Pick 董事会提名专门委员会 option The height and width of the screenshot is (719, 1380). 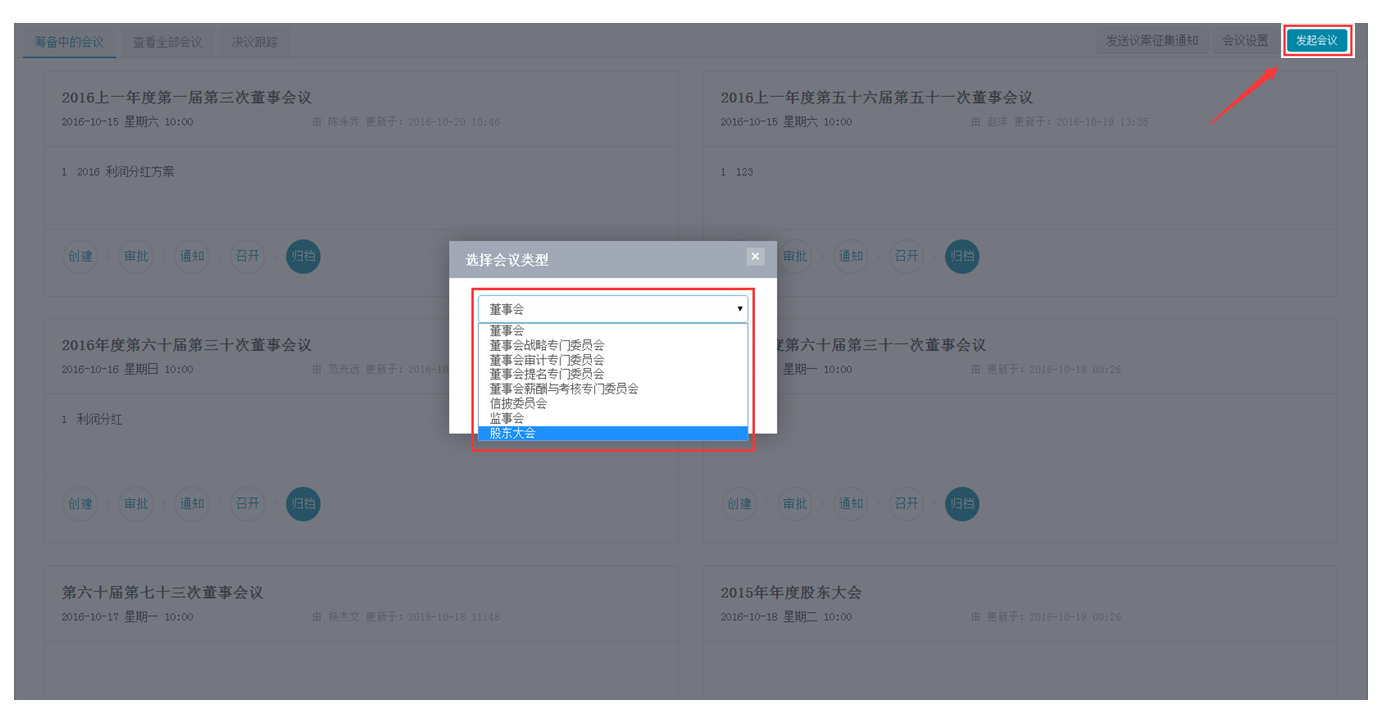[613, 374]
